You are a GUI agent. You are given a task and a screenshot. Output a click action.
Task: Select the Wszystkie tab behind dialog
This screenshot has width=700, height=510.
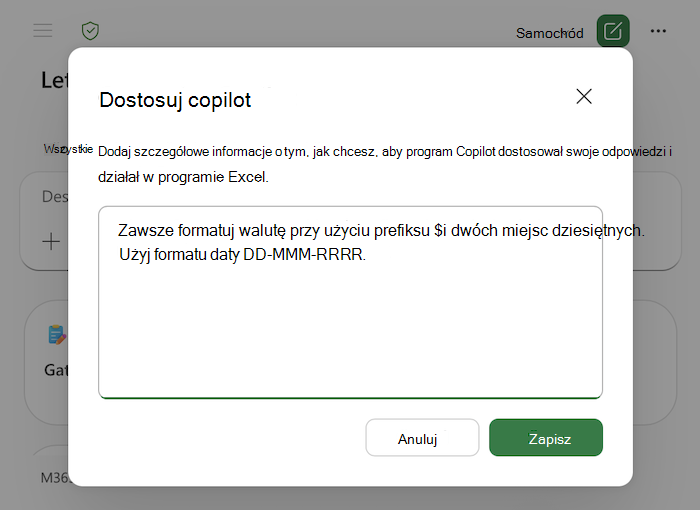(x=68, y=149)
